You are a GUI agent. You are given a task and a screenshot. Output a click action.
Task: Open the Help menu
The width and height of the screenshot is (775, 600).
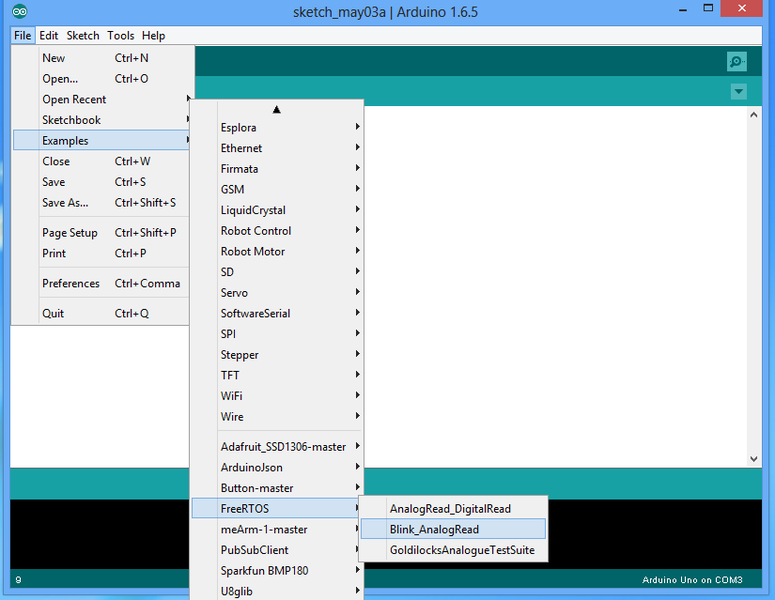[153, 36]
